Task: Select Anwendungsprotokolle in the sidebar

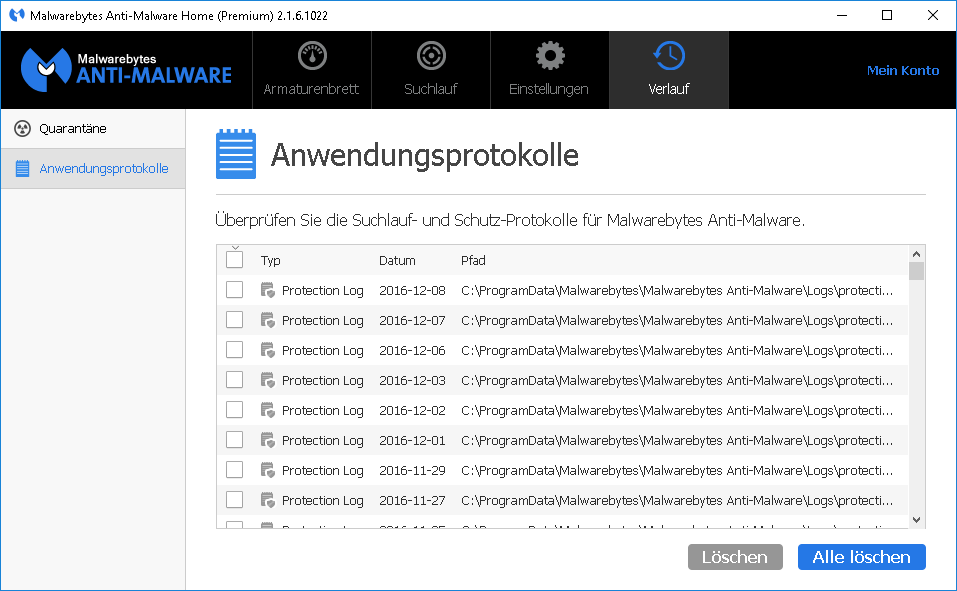Action: coord(93,169)
